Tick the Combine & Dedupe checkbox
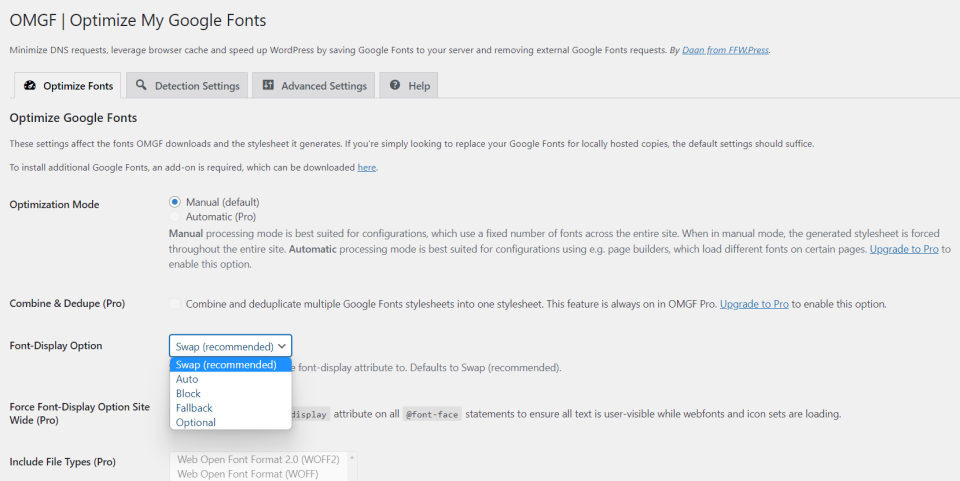Screen dimensions: 960x481 point(175,304)
